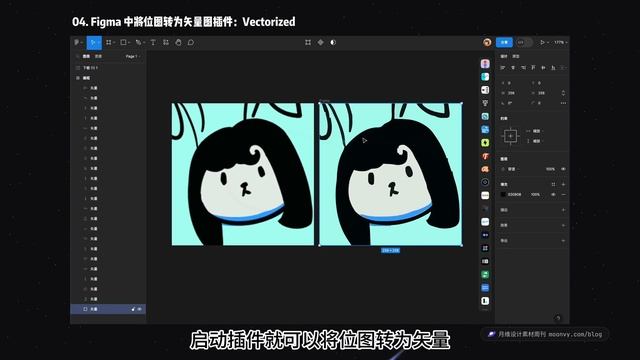
Task: Click the Present play icon
Action: 542,42
